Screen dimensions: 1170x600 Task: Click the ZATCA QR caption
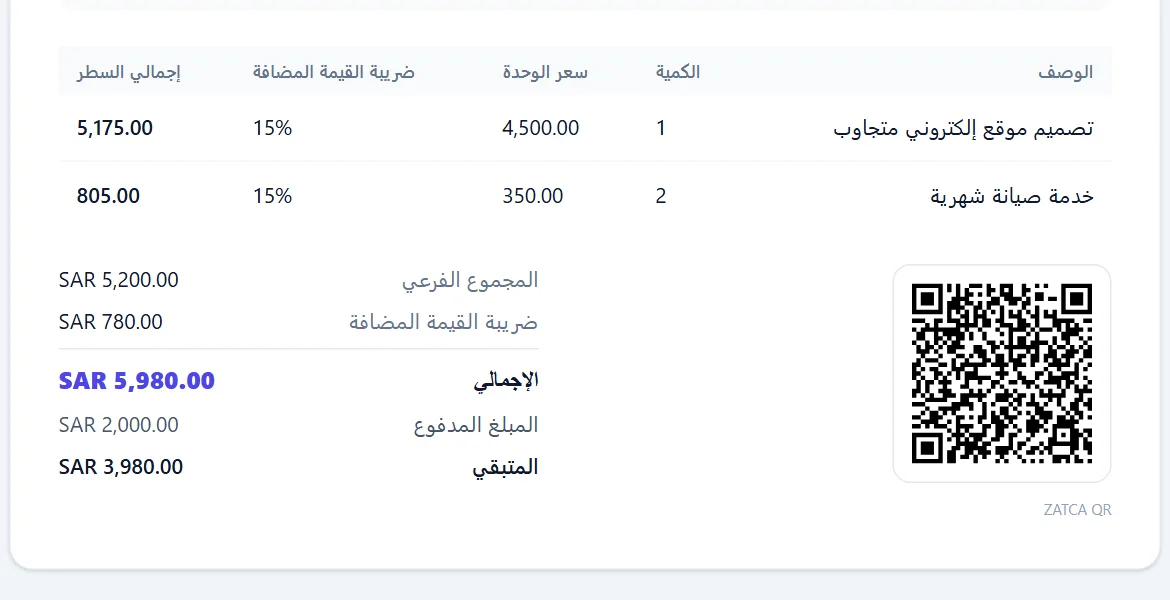[1077, 510]
